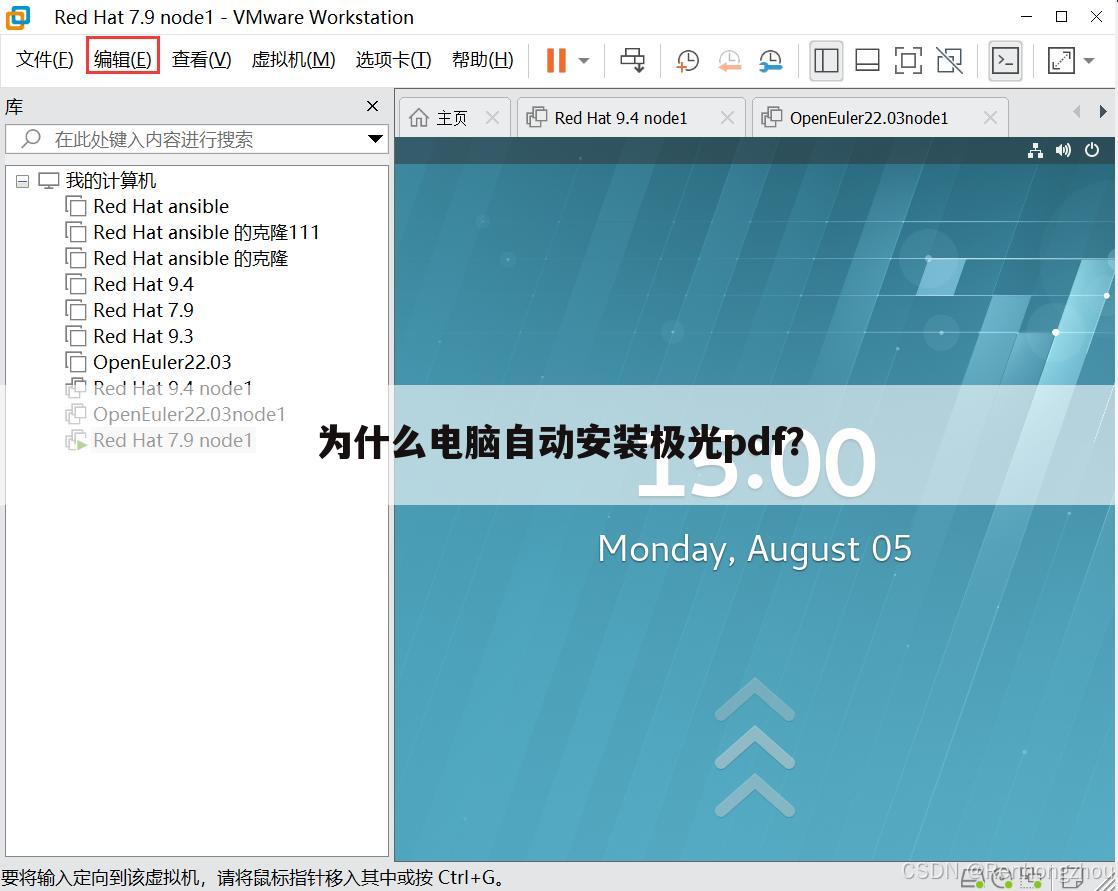Click the revert to snapshot icon
The width and height of the screenshot is (1118, 891).
[729, 60]
